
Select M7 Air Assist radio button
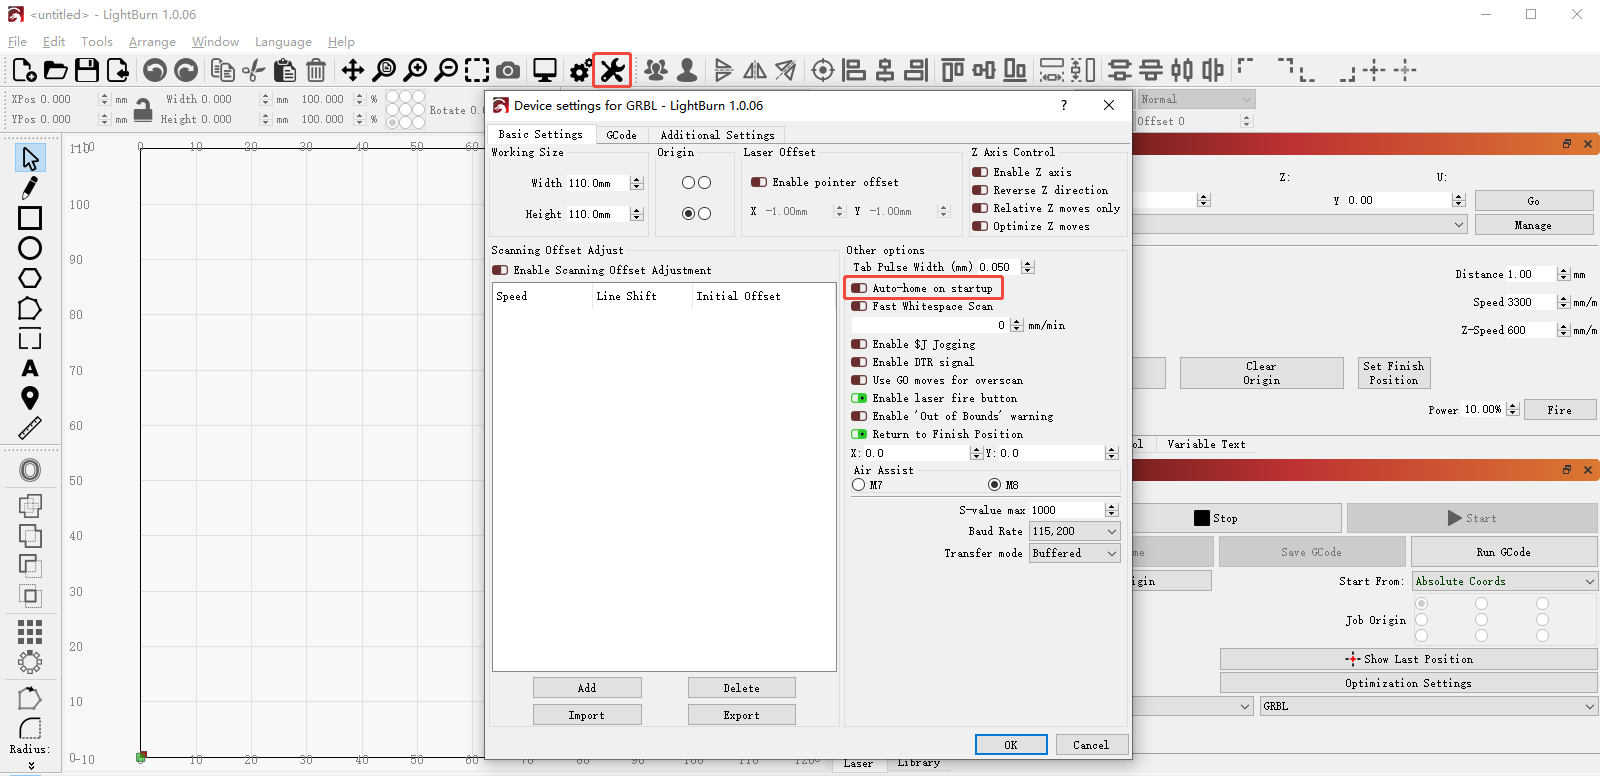coord(858,485)
